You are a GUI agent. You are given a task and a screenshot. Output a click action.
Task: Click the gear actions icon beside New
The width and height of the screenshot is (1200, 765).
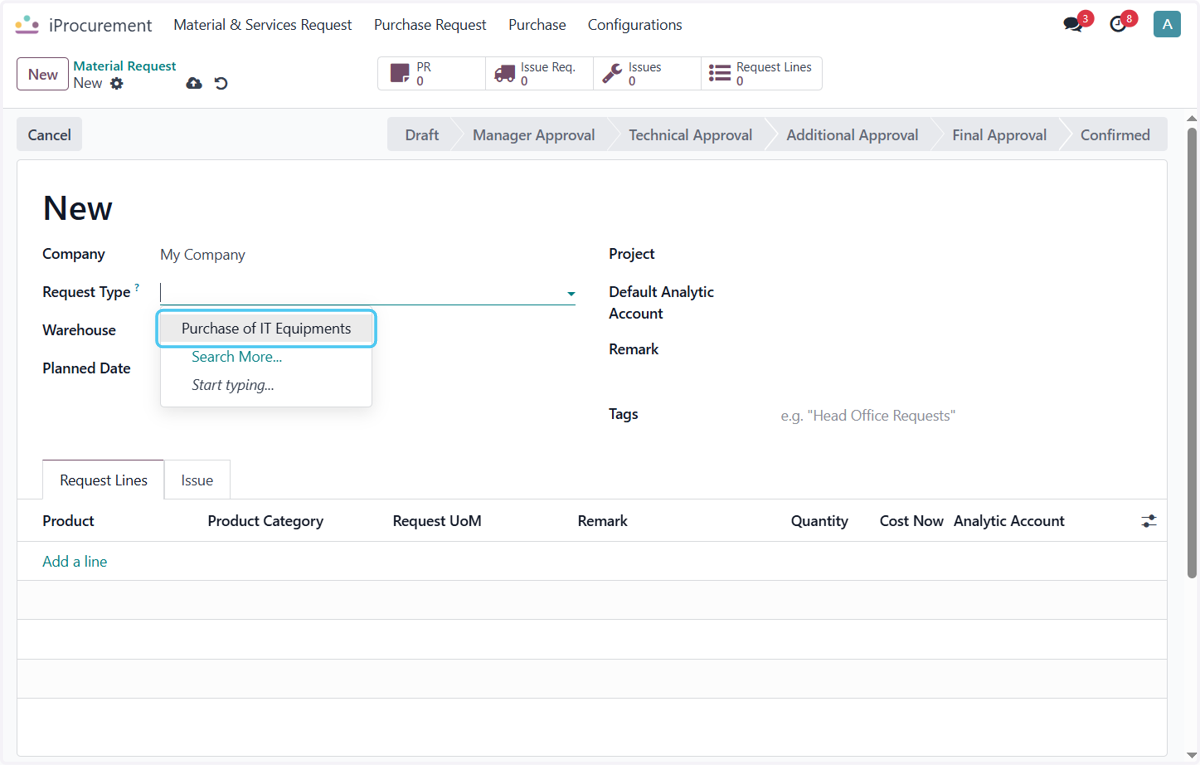[117, 83]
